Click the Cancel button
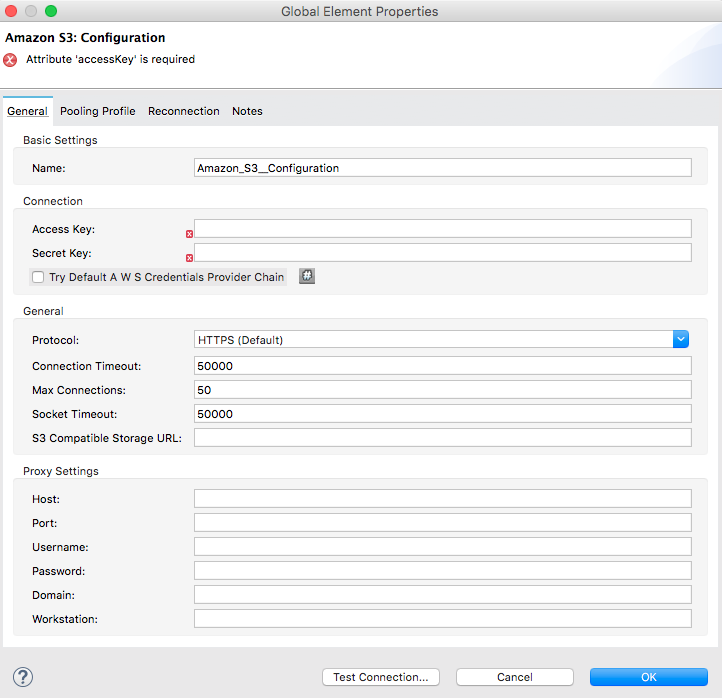 coord(514,677)
